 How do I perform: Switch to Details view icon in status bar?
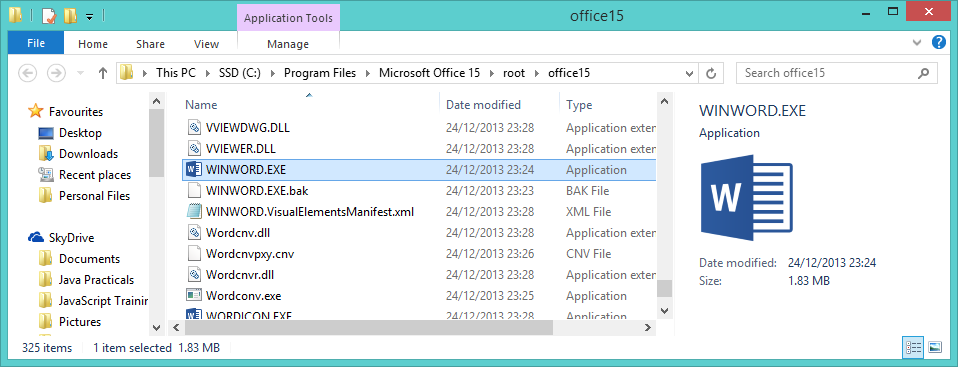pos(913,347)
